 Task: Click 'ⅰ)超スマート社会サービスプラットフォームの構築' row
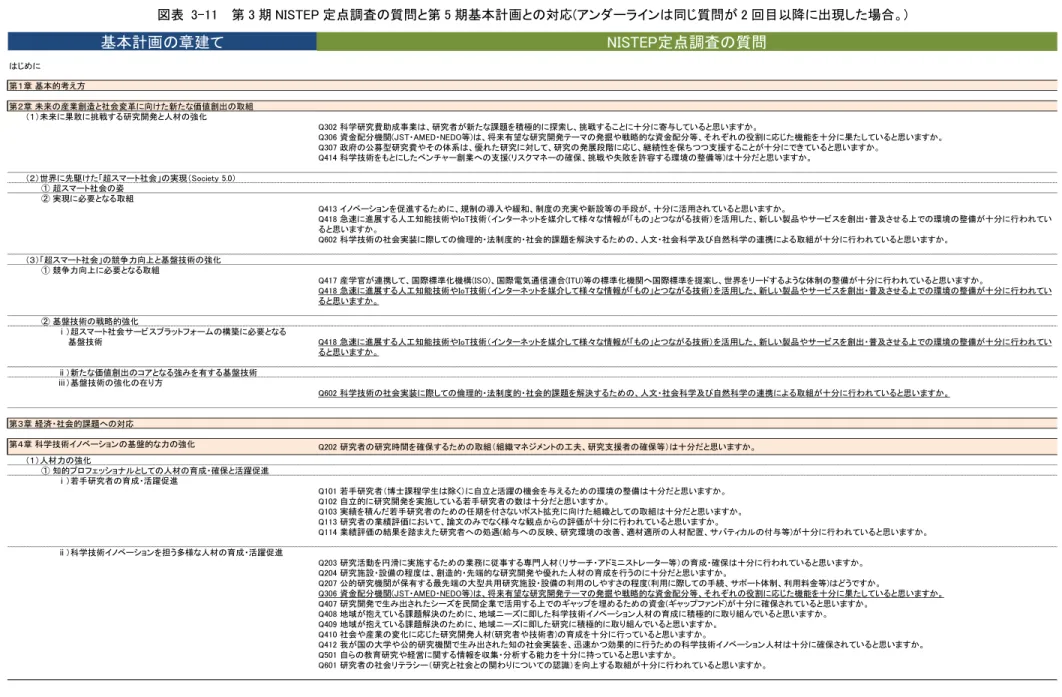[x=173, y=337]
